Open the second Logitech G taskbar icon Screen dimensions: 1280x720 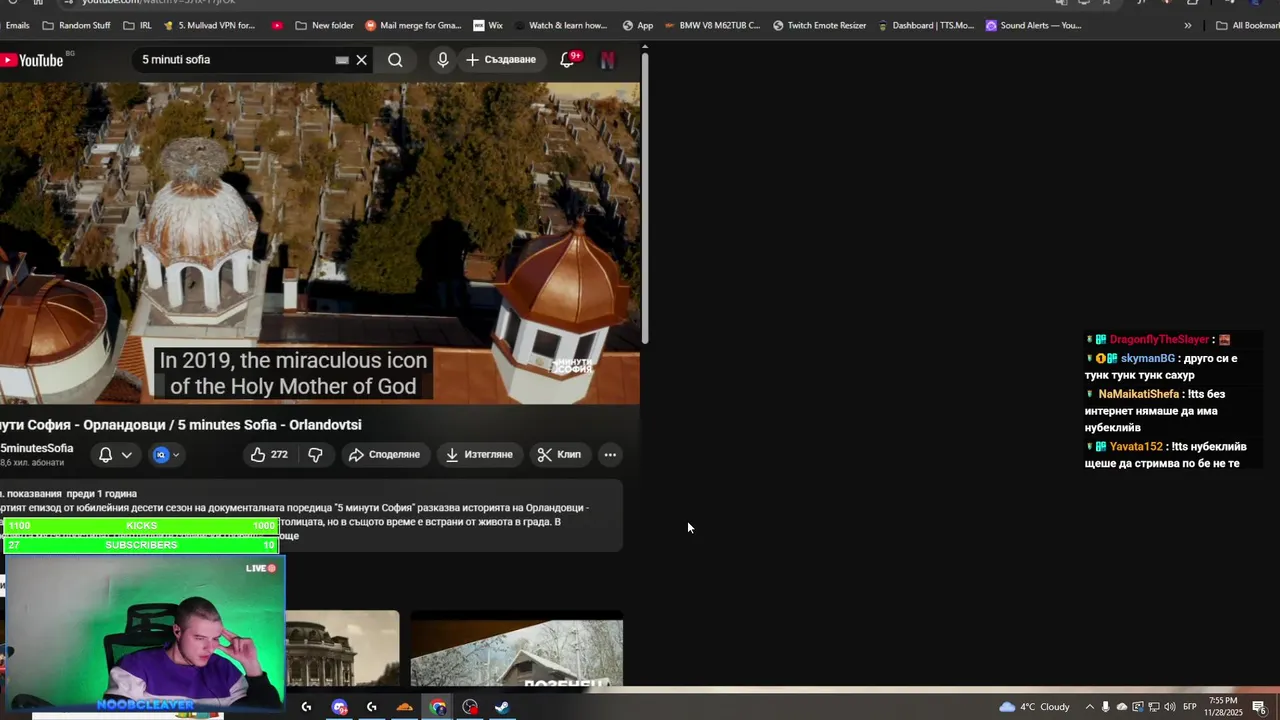(x=372, y=707)
